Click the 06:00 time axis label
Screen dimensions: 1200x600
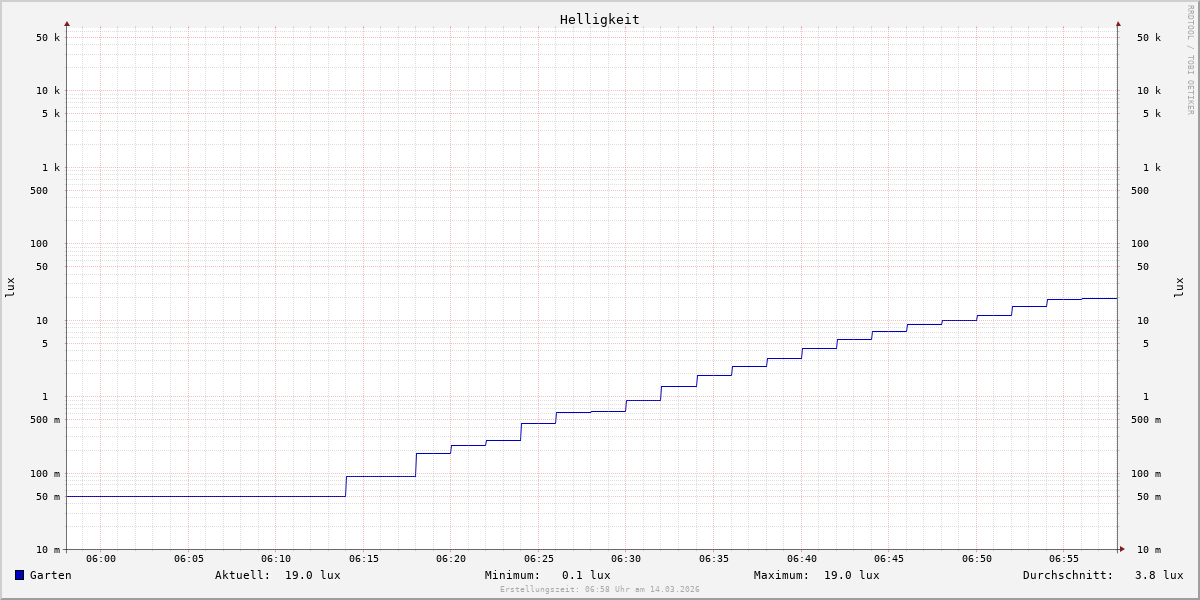coord(101,559)
